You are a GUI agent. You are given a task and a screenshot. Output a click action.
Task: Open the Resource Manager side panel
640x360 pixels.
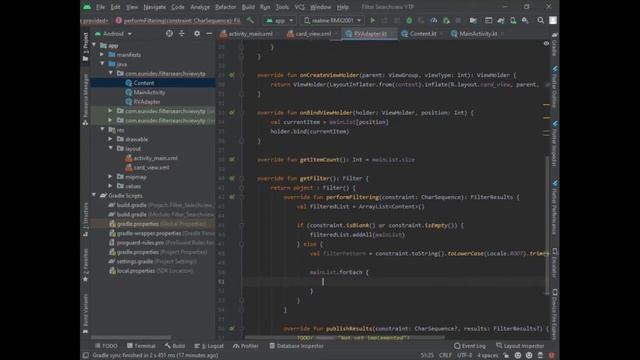point(85,100)
